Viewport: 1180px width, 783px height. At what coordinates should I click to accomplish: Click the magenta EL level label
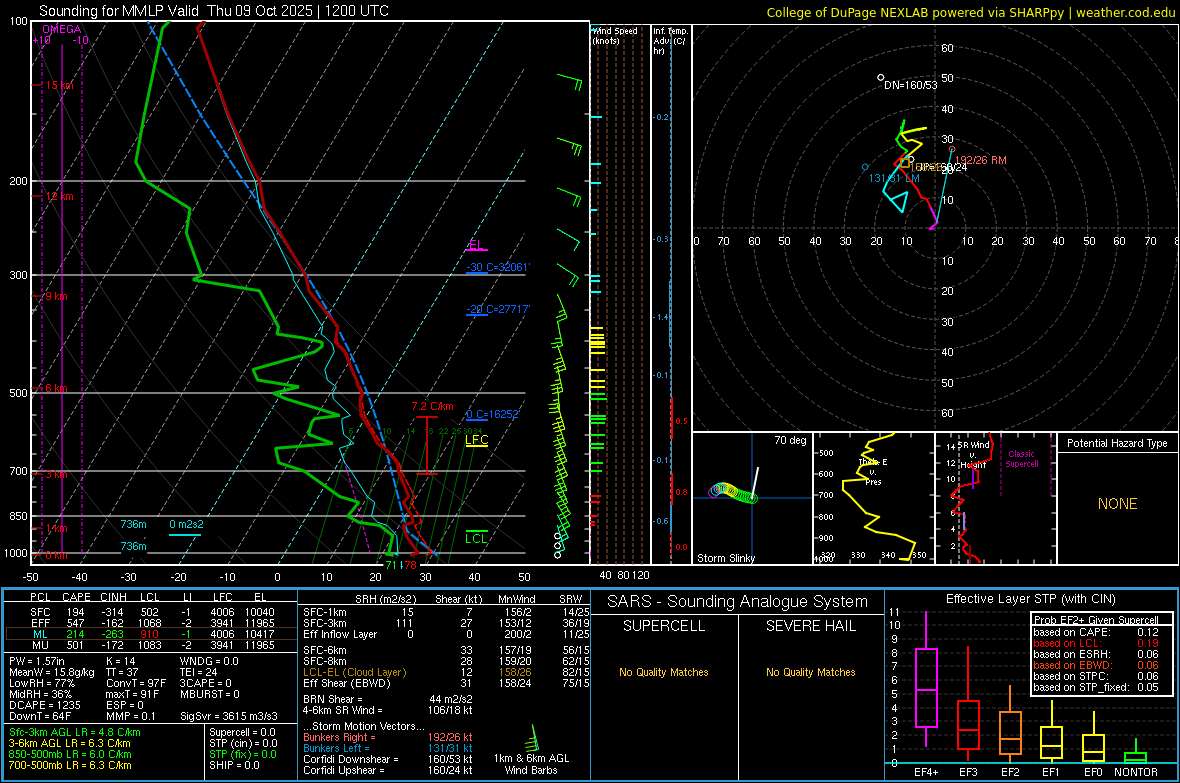[476, 244]
